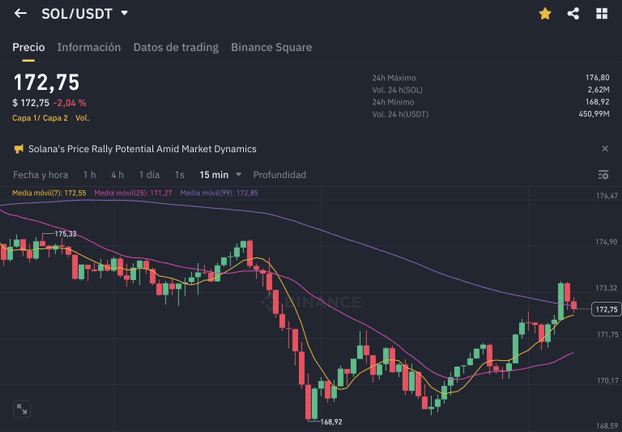Click the megaphone announcement icon

[x=18, y=149]
